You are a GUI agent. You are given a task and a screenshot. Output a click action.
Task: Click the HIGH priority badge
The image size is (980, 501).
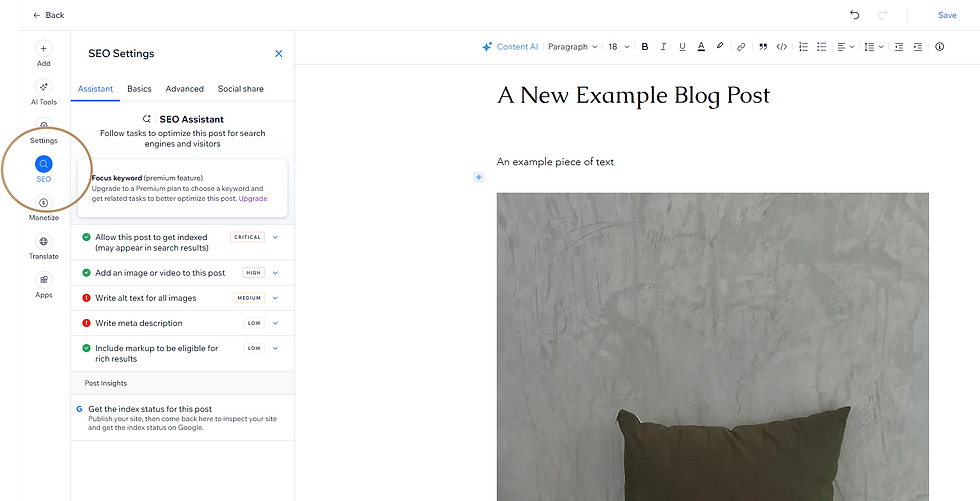tap(254, 273)
